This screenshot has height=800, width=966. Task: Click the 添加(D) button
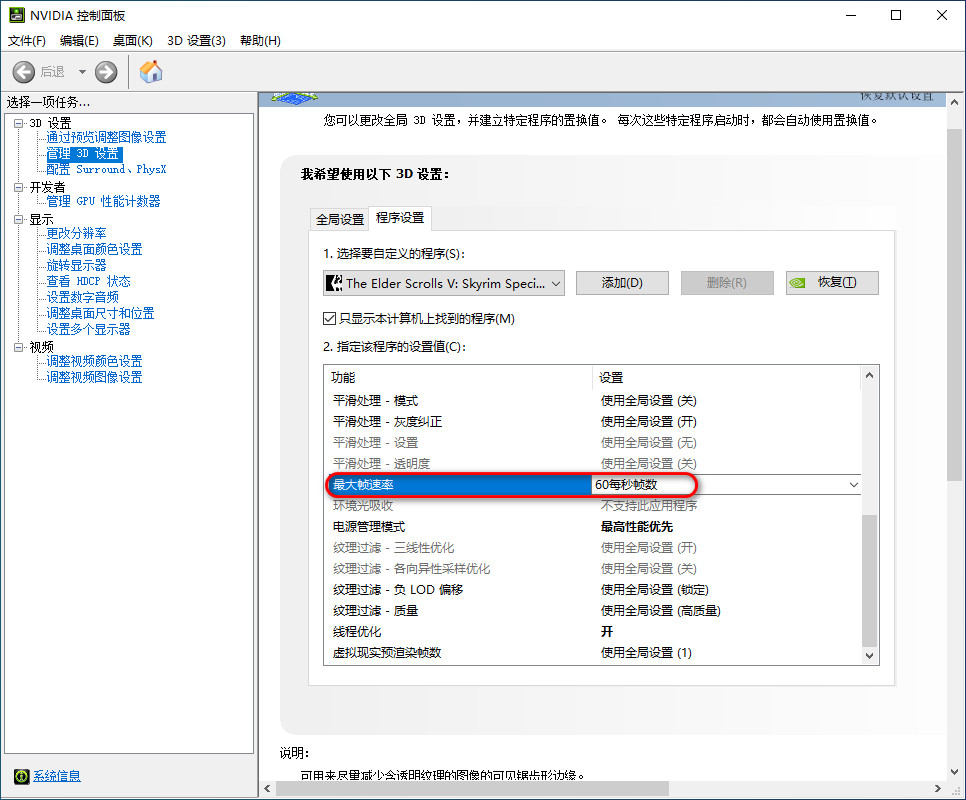click(621, 283)
